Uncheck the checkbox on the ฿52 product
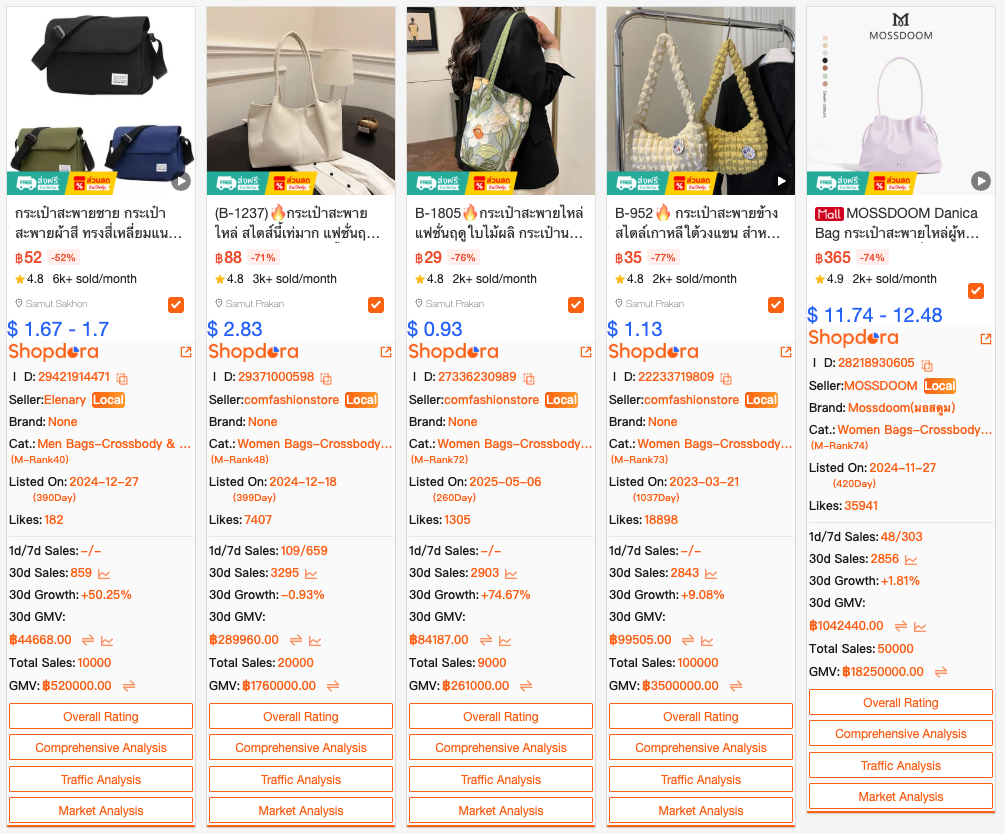 click(x=176, y=304)
